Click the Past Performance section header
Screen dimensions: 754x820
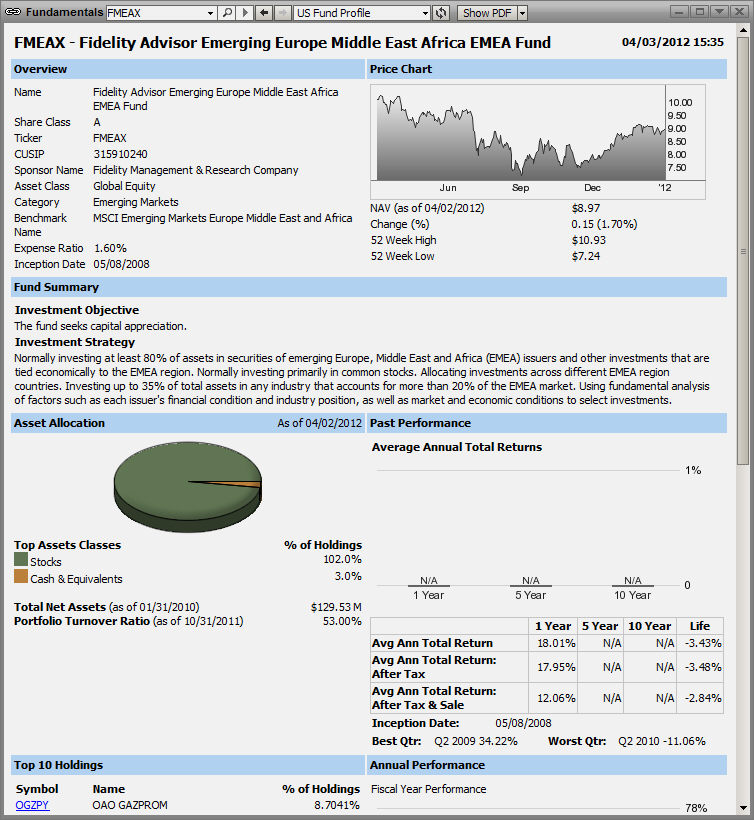pyautogui.click(x=547, y=423)
